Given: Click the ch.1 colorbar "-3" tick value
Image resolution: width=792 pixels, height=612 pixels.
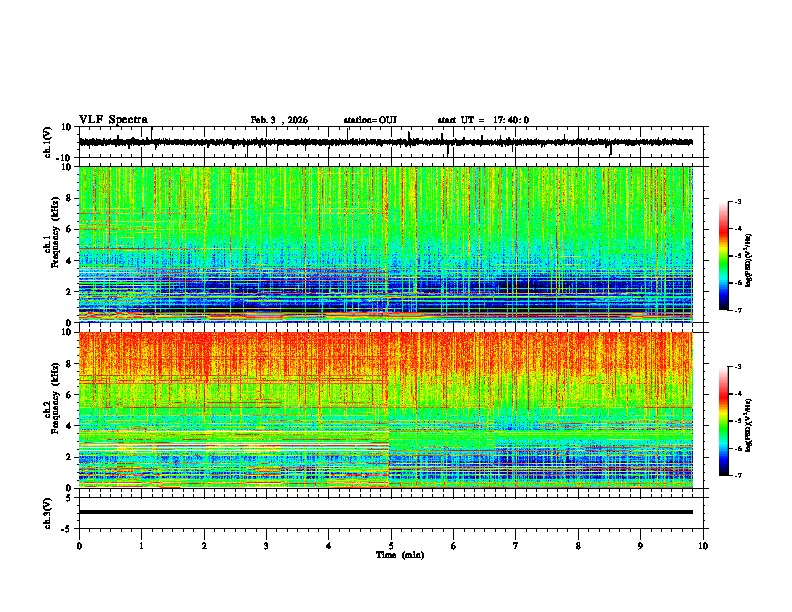Looking at the screenshot, I should 737,201.
